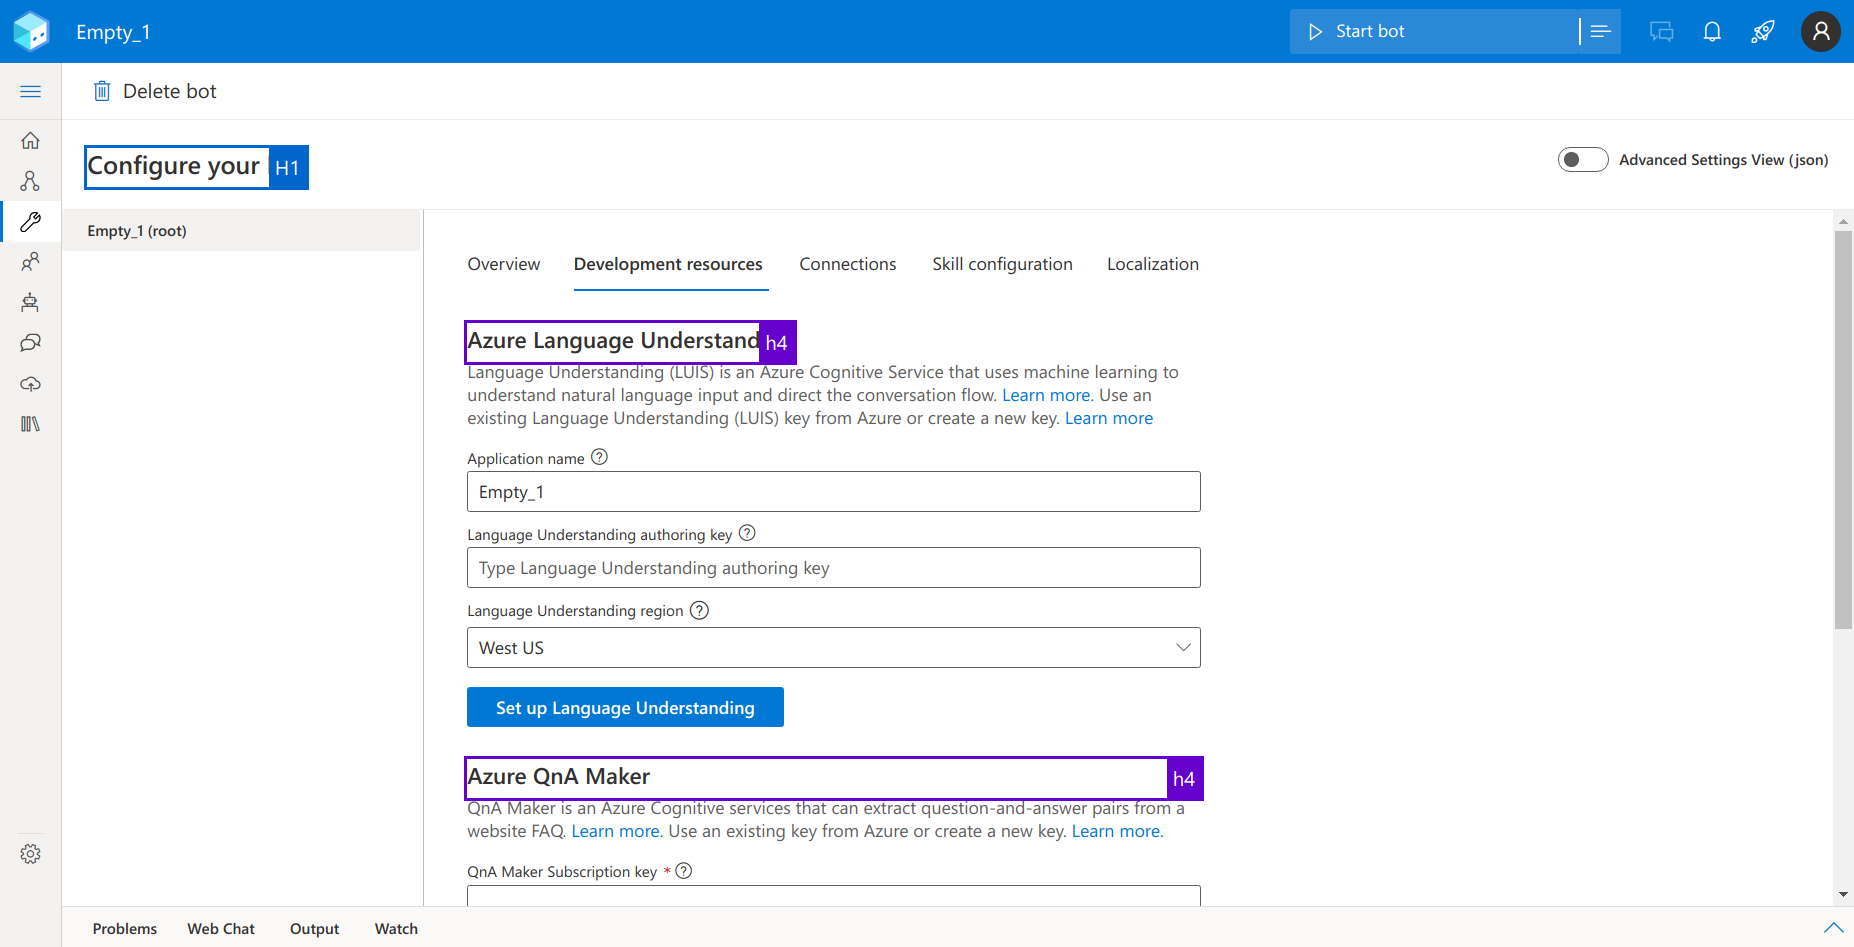Toggle Advanced Settings View (json)
Screen dimensions: 1854x947
pyautogui.click(x=1583, y=159)
